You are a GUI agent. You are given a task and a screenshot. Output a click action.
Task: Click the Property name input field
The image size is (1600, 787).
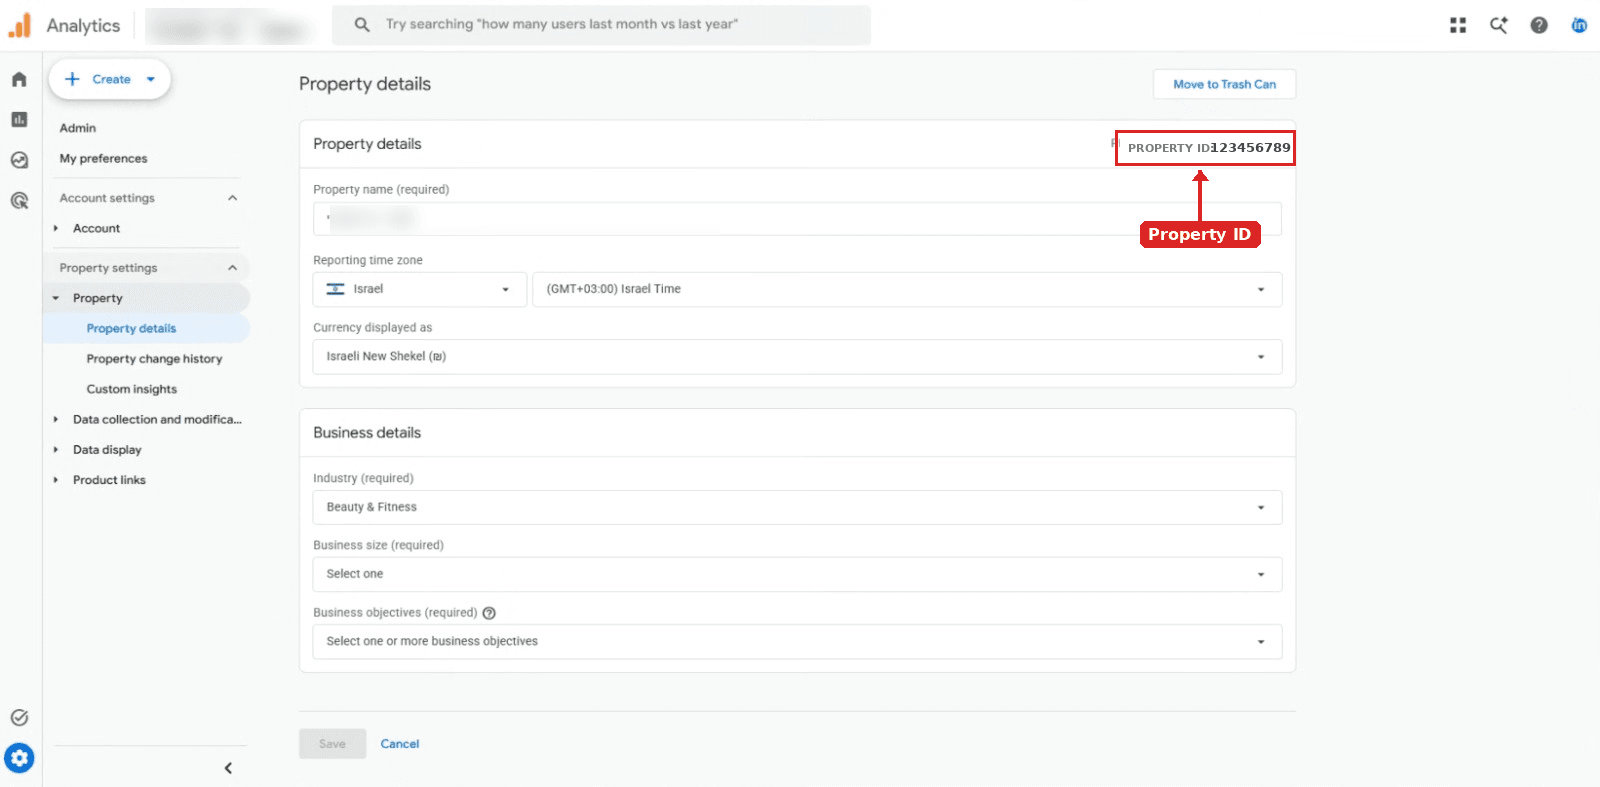coord(797,219)
